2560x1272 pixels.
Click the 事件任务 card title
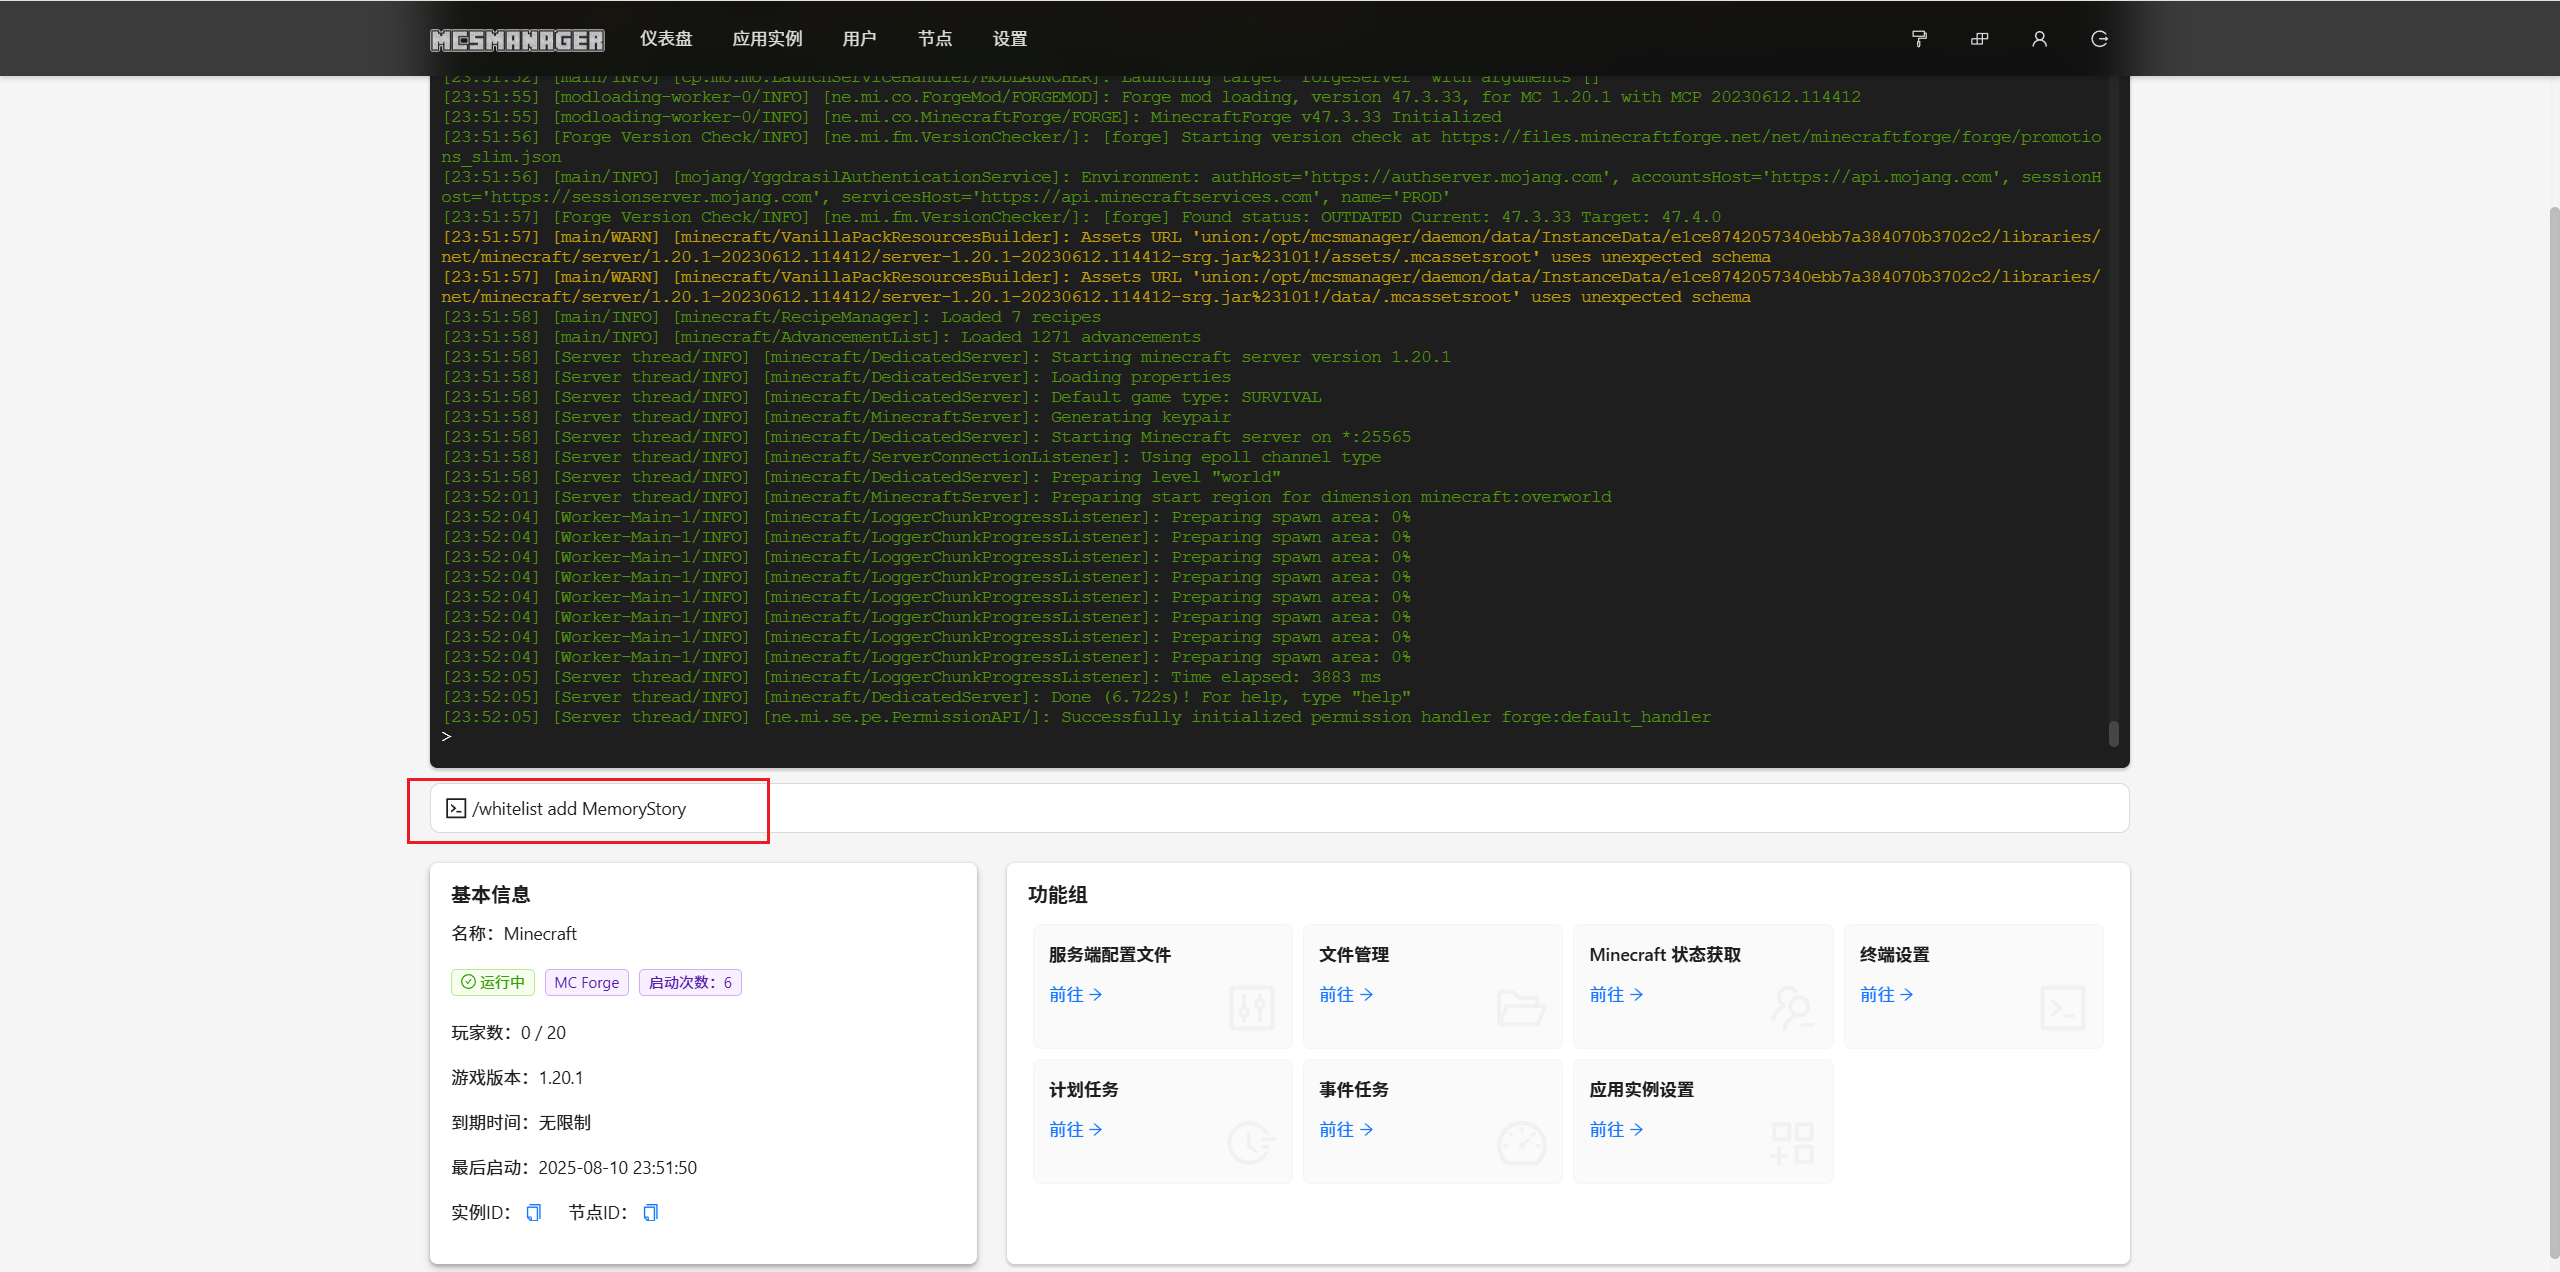pyautogui.click(x=1354, y=1089)
